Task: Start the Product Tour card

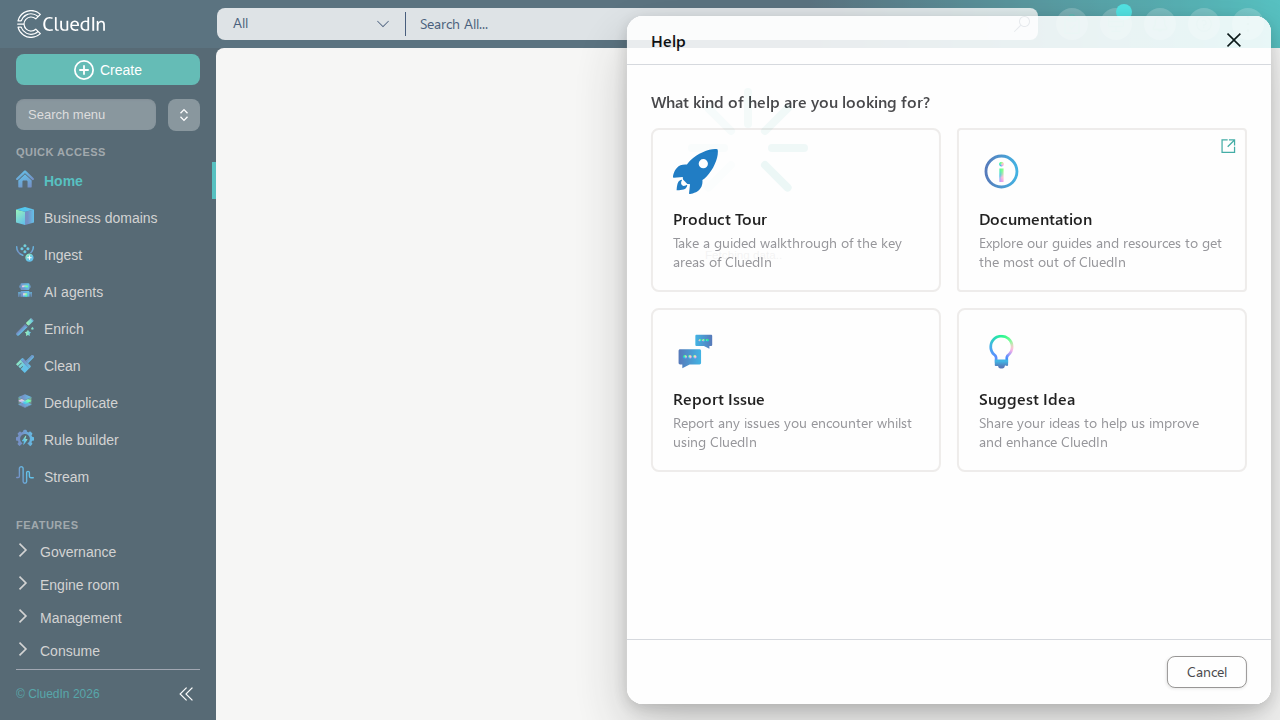Action: [796, 210]
